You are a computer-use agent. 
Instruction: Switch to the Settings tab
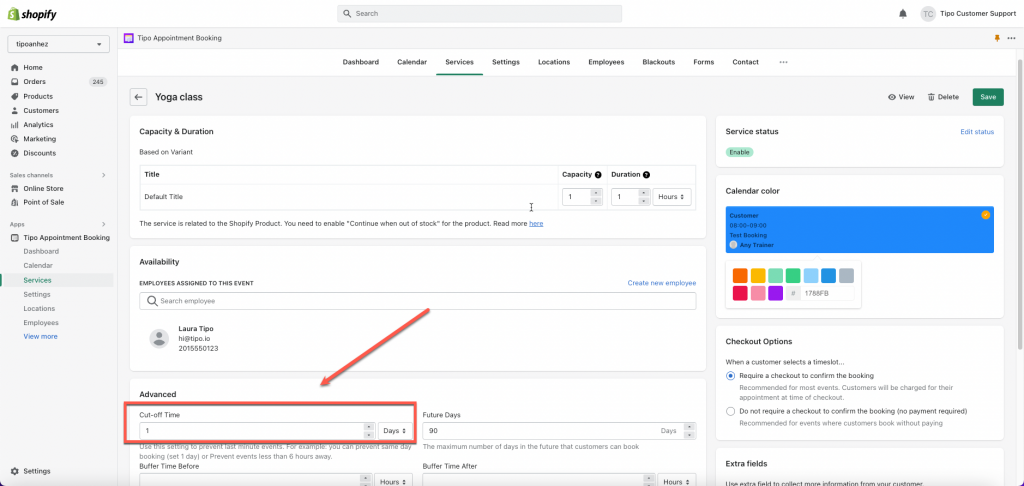506,62
